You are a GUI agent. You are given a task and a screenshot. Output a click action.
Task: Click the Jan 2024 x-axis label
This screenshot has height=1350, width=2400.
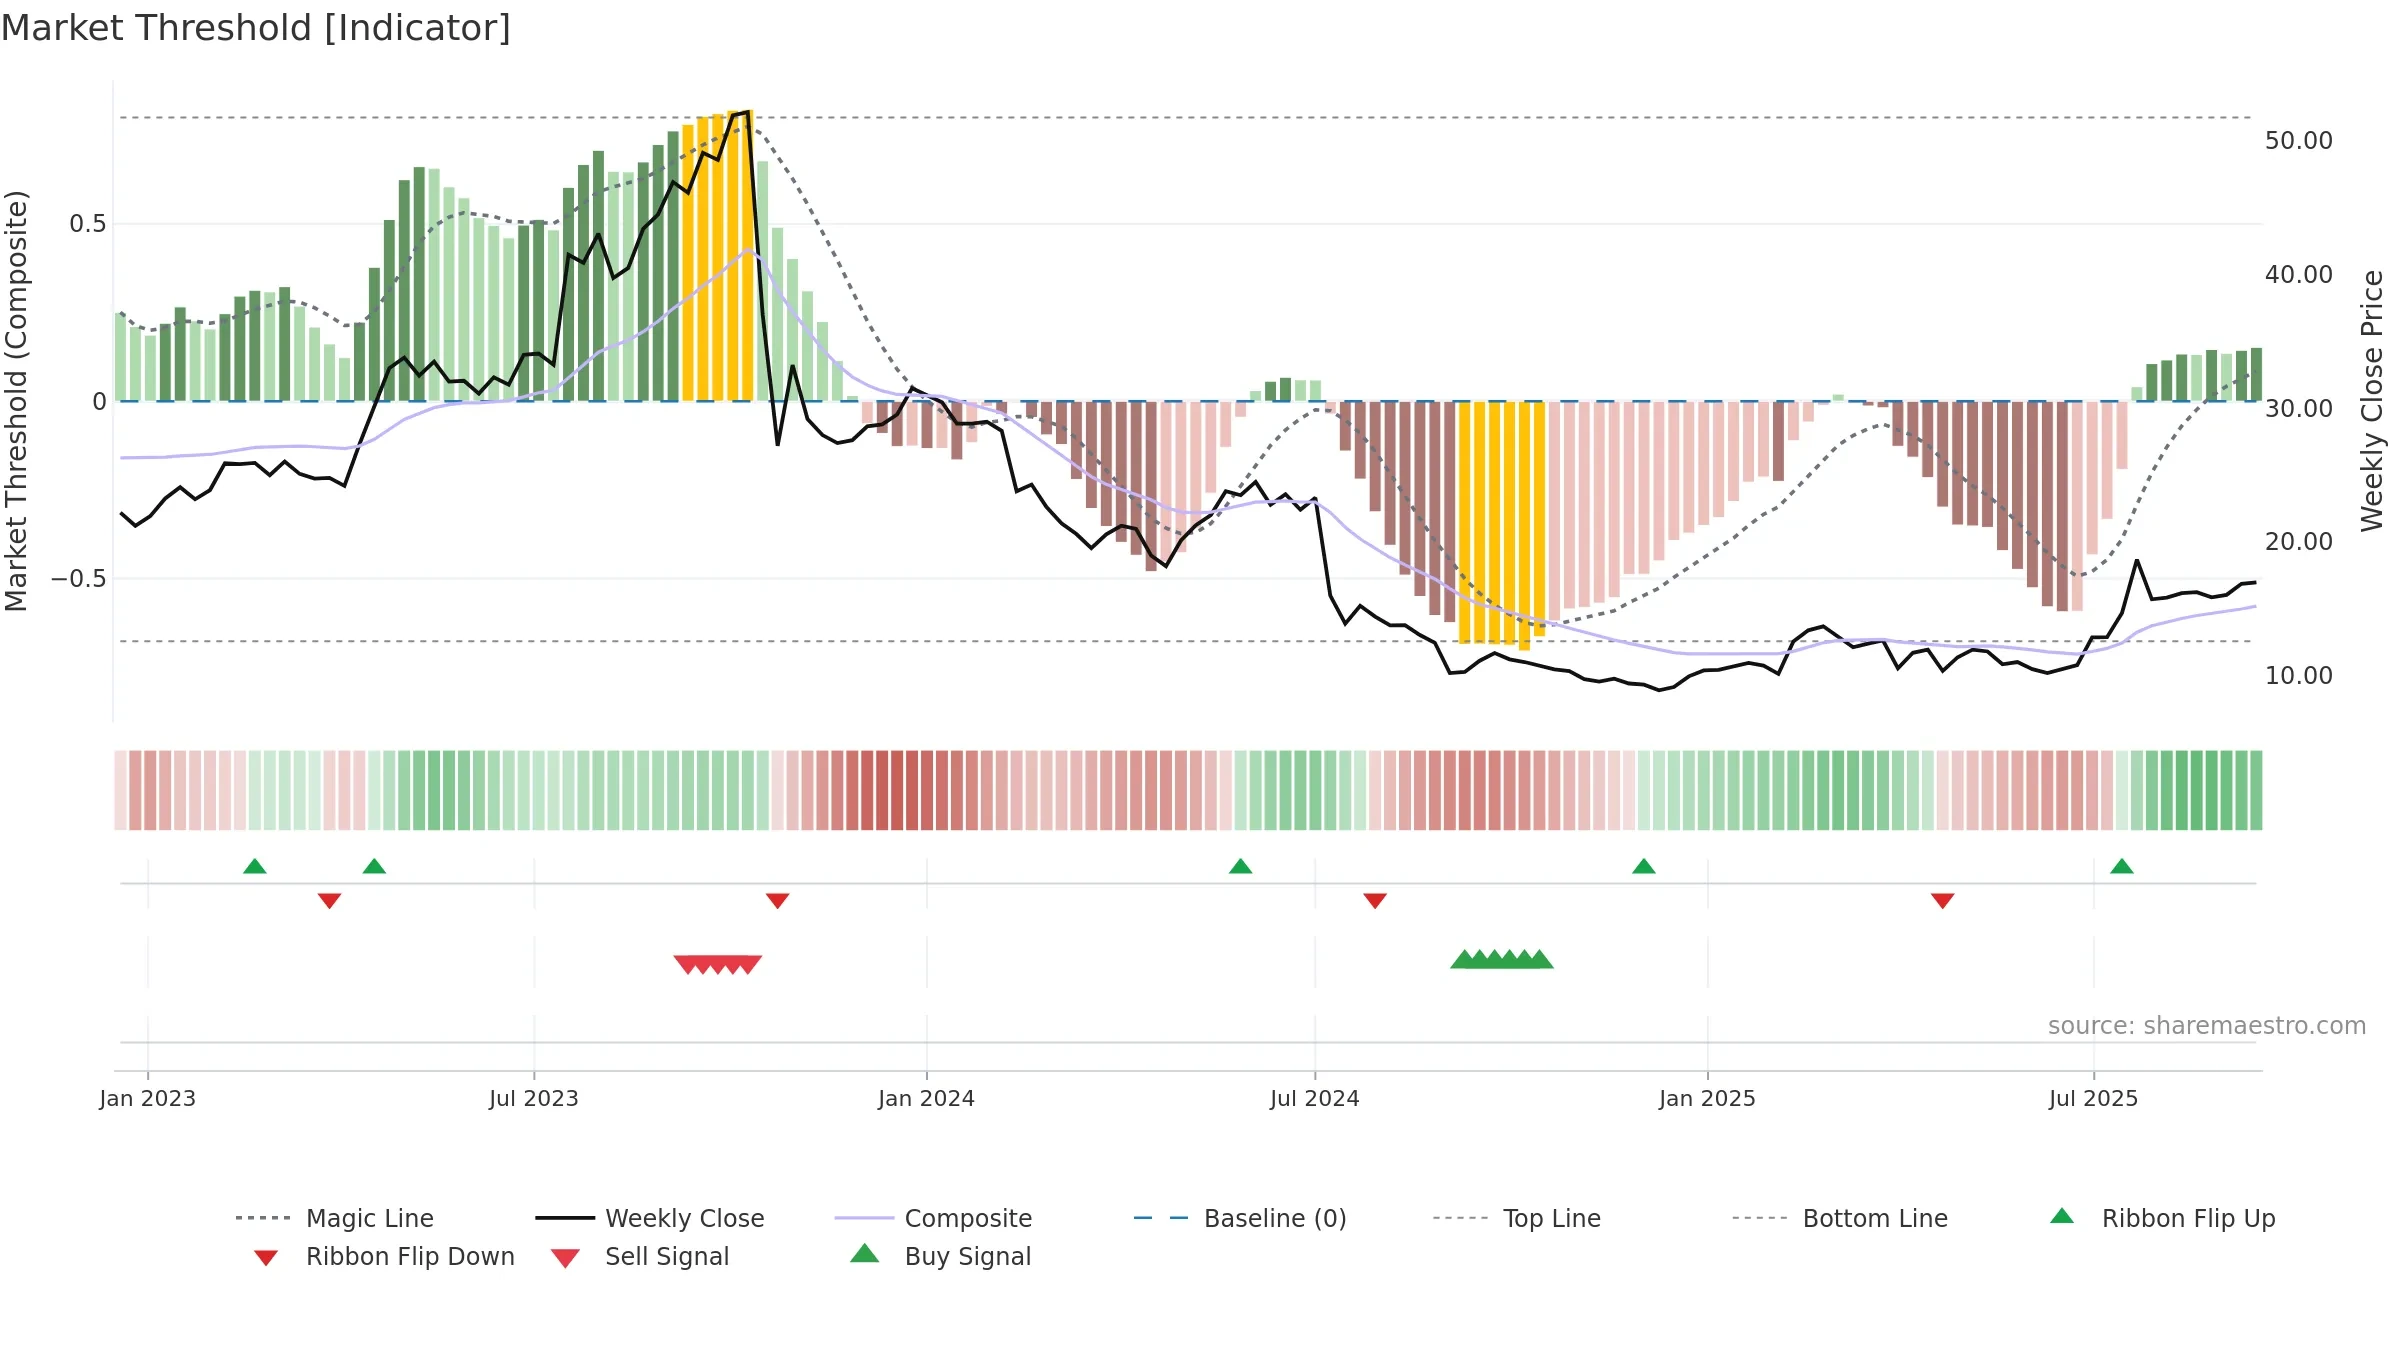click(927, 1099)
